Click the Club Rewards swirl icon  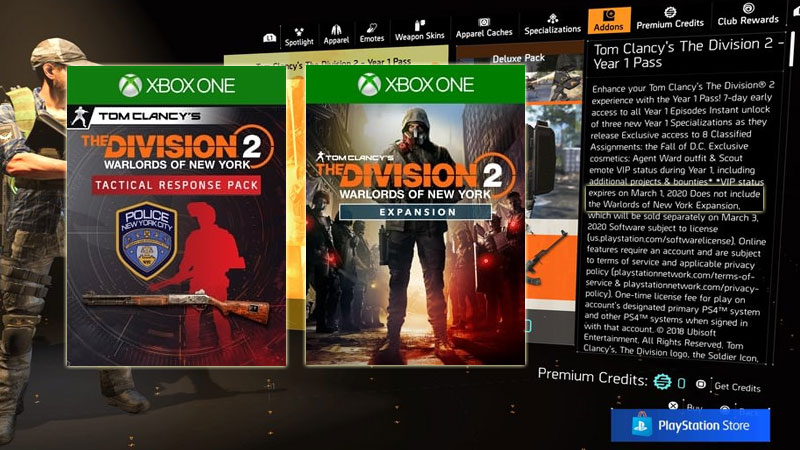pyautogui.click(x=748, y=8)
